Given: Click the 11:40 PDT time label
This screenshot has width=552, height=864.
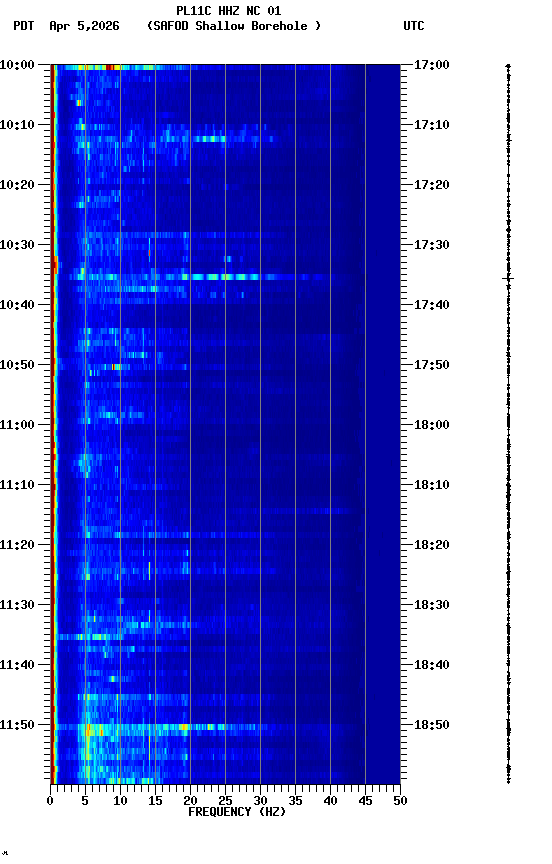Looking at the screenshot, I should [17, 665].
